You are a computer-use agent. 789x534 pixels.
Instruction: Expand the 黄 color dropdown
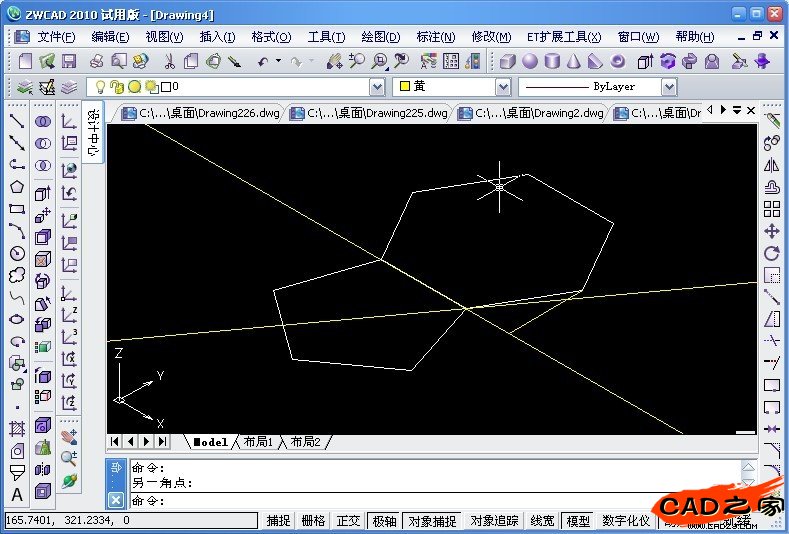tap(503, 88)
